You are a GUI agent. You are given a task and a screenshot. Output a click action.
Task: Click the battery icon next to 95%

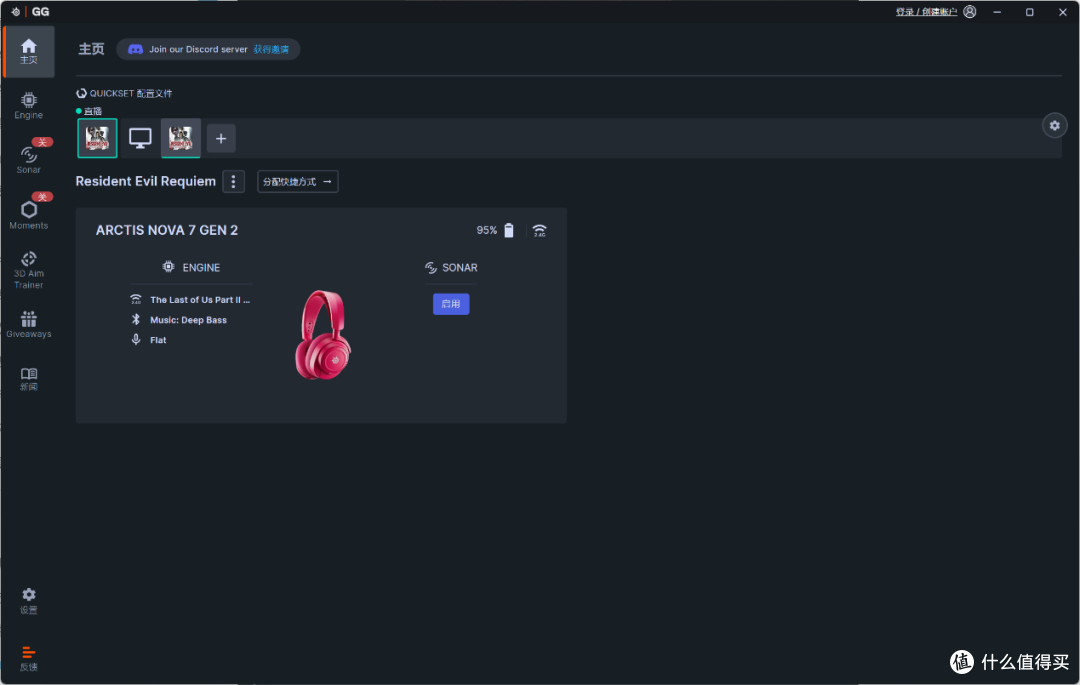pyautogui.click(x=509, y=230)
